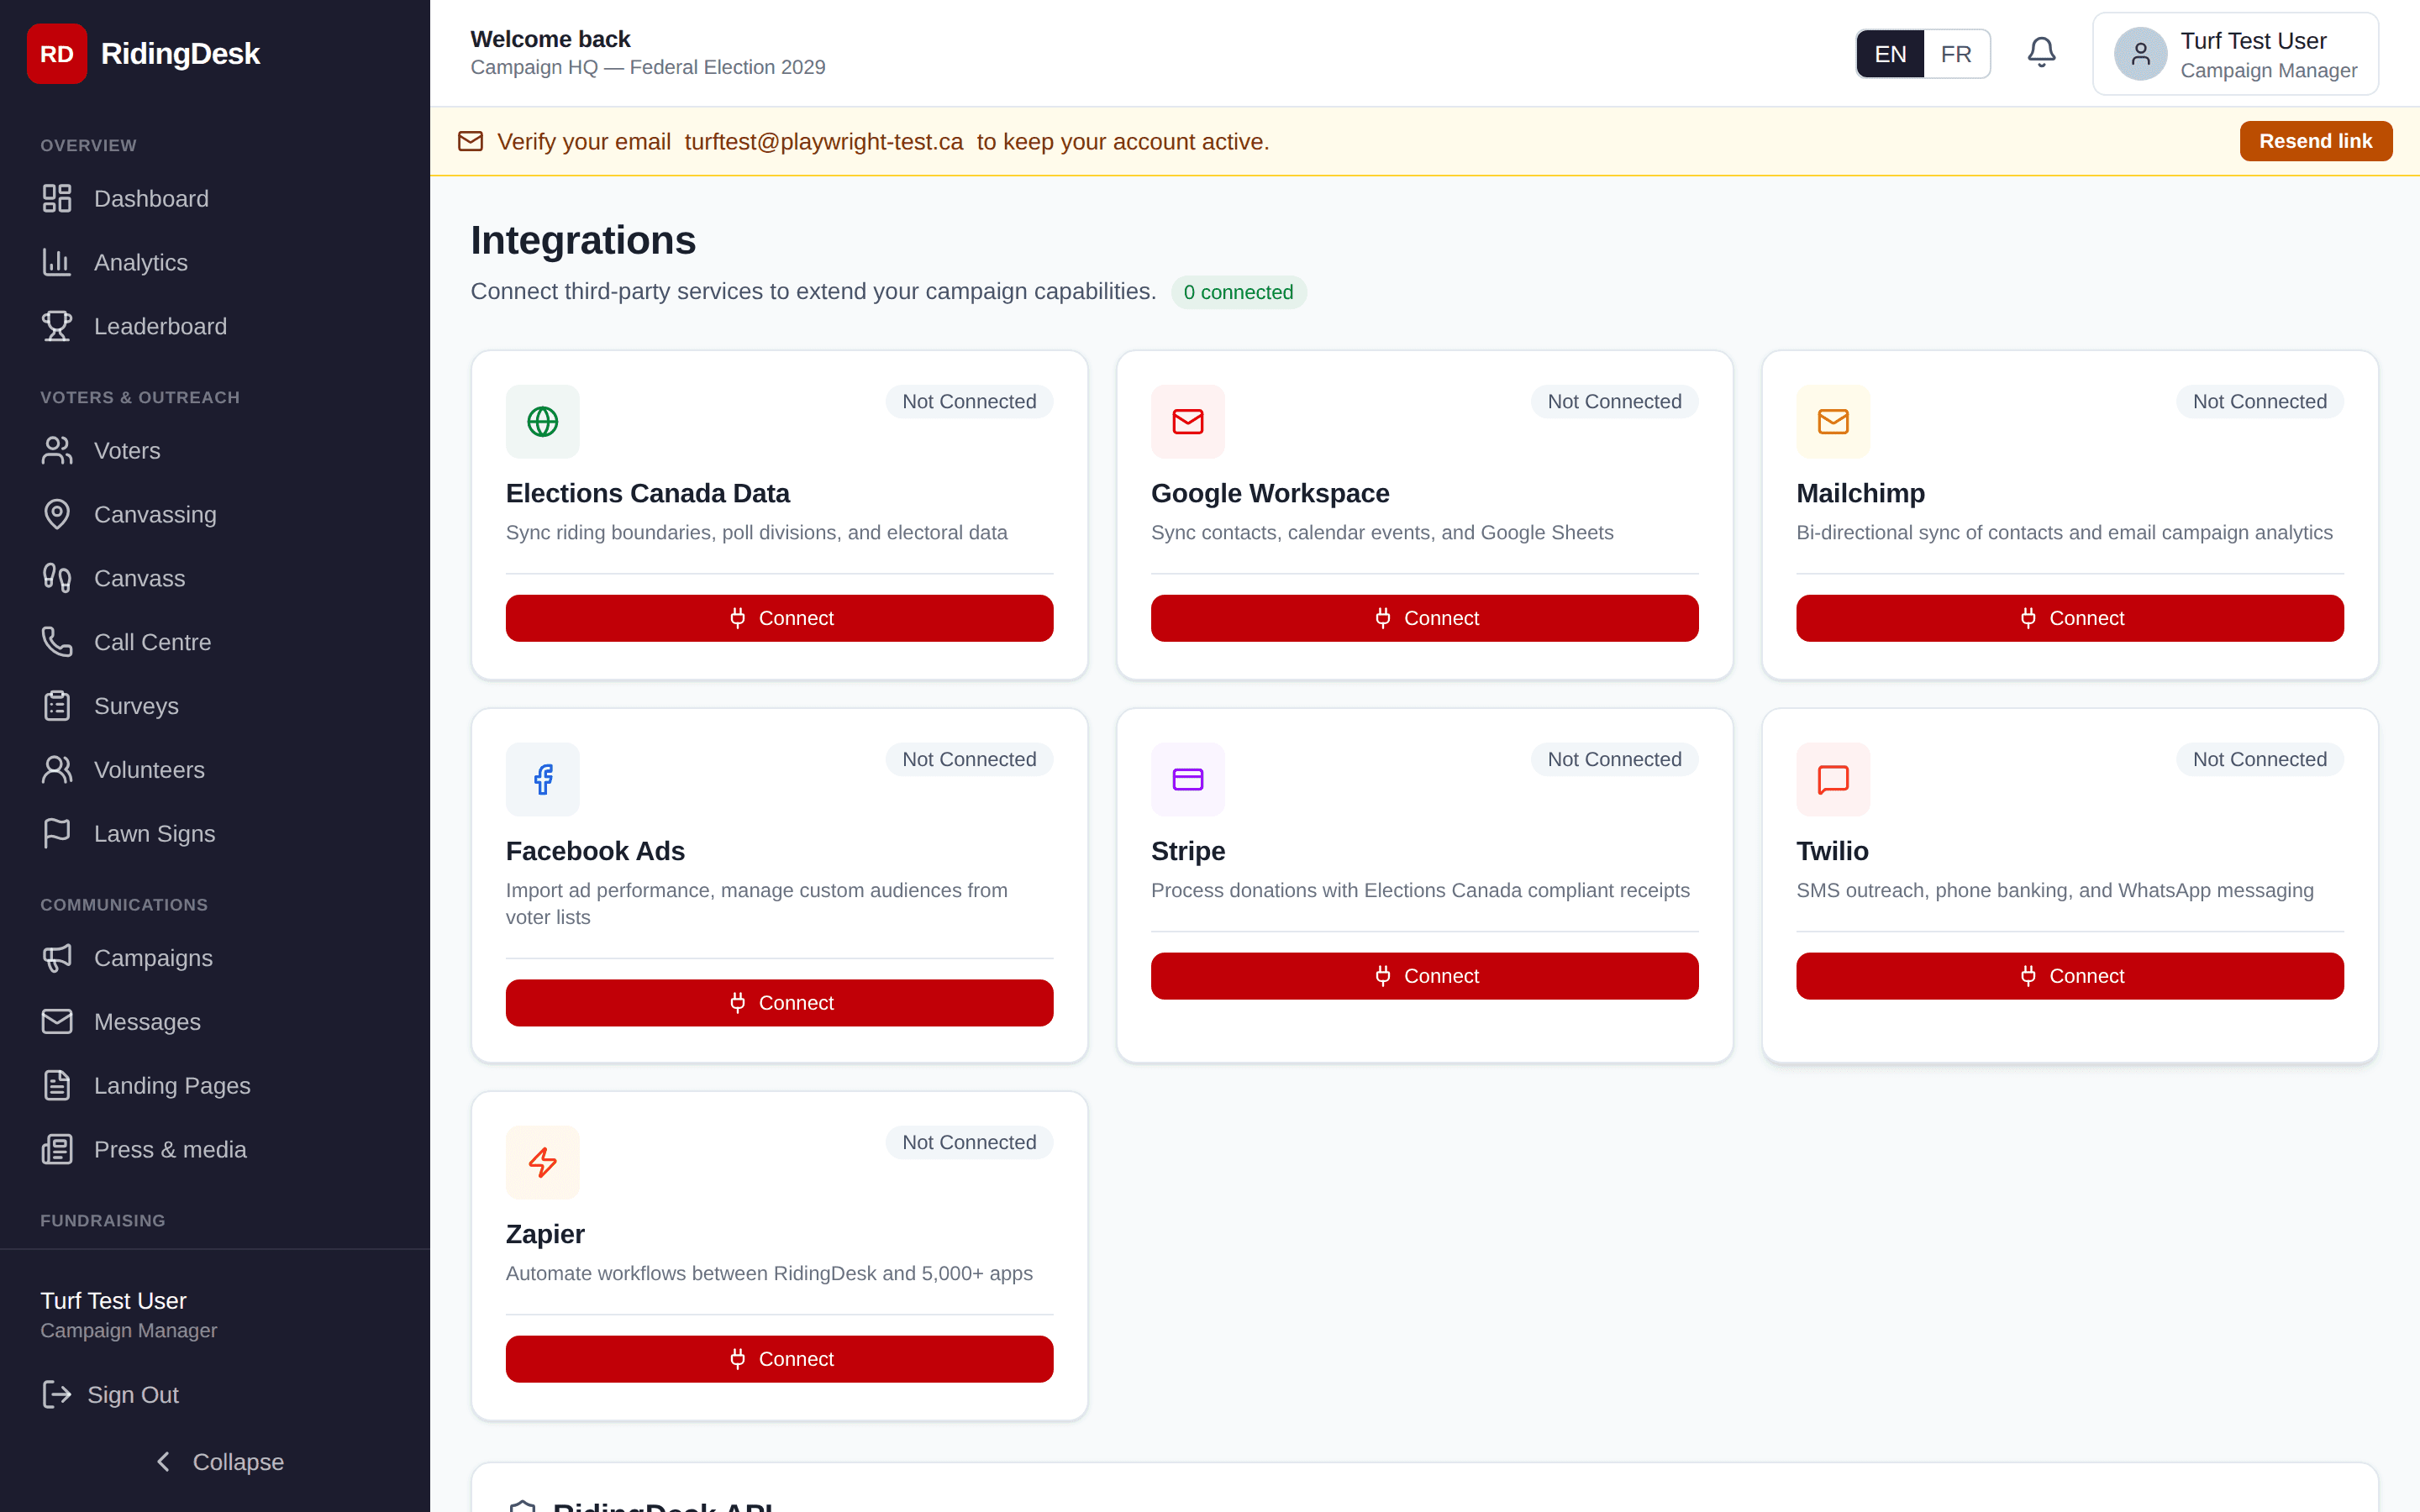Viewport: 2420px width, 1512px height.
Task: Click Not Connected status on Zapier card
Action: pyautogui.click(x=969, y=1142)
